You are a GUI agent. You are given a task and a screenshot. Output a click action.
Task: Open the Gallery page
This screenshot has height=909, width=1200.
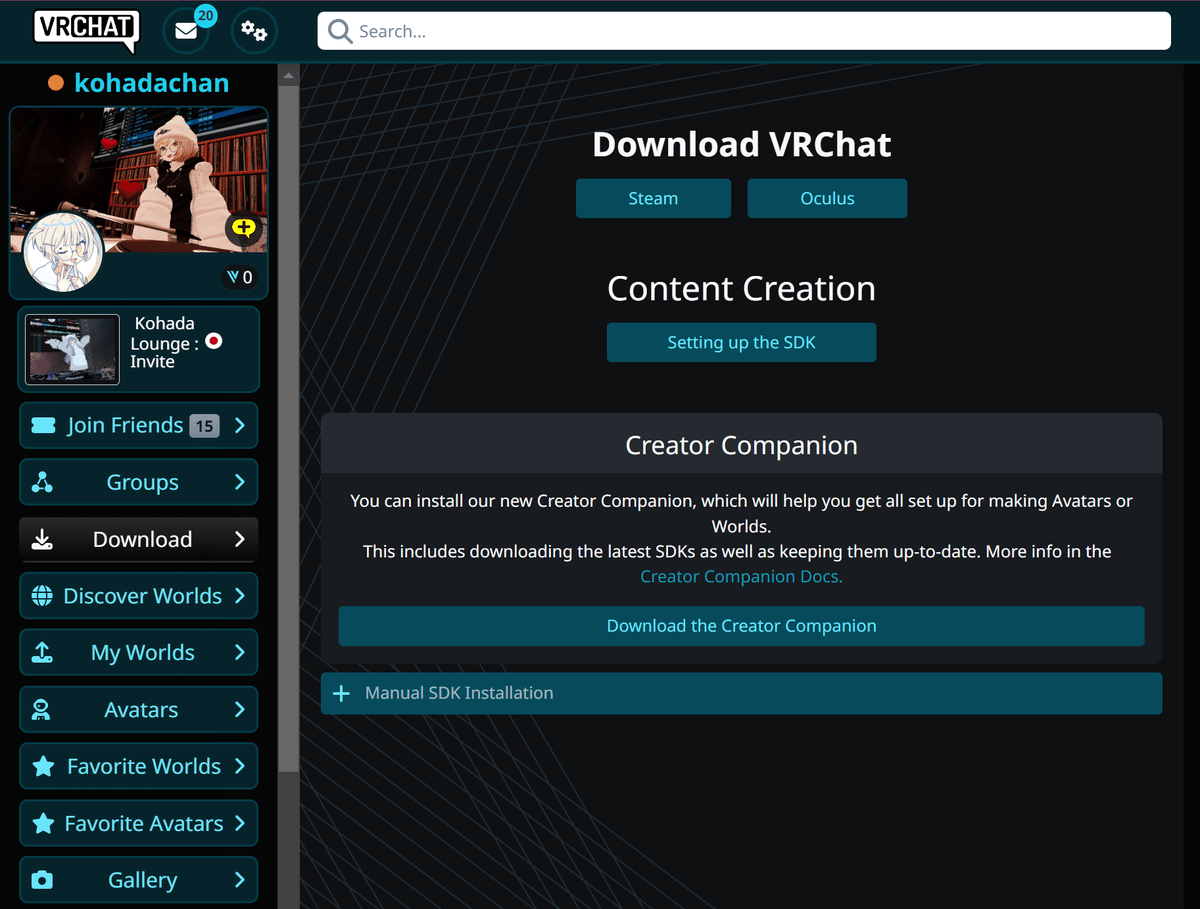(x=139, y=880)
